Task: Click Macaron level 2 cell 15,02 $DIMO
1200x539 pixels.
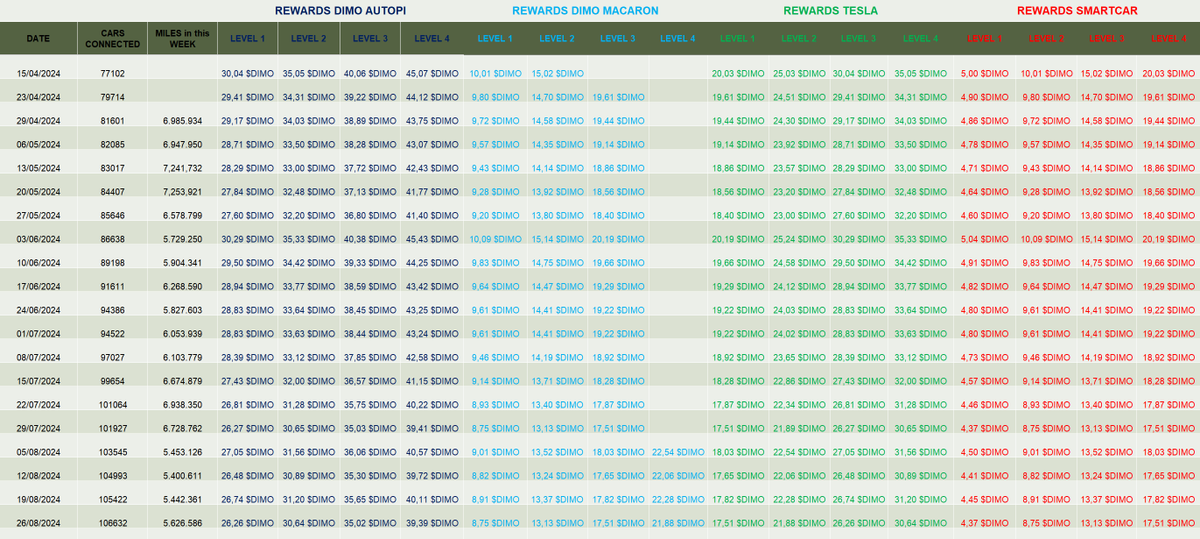Action: [557, 73]
